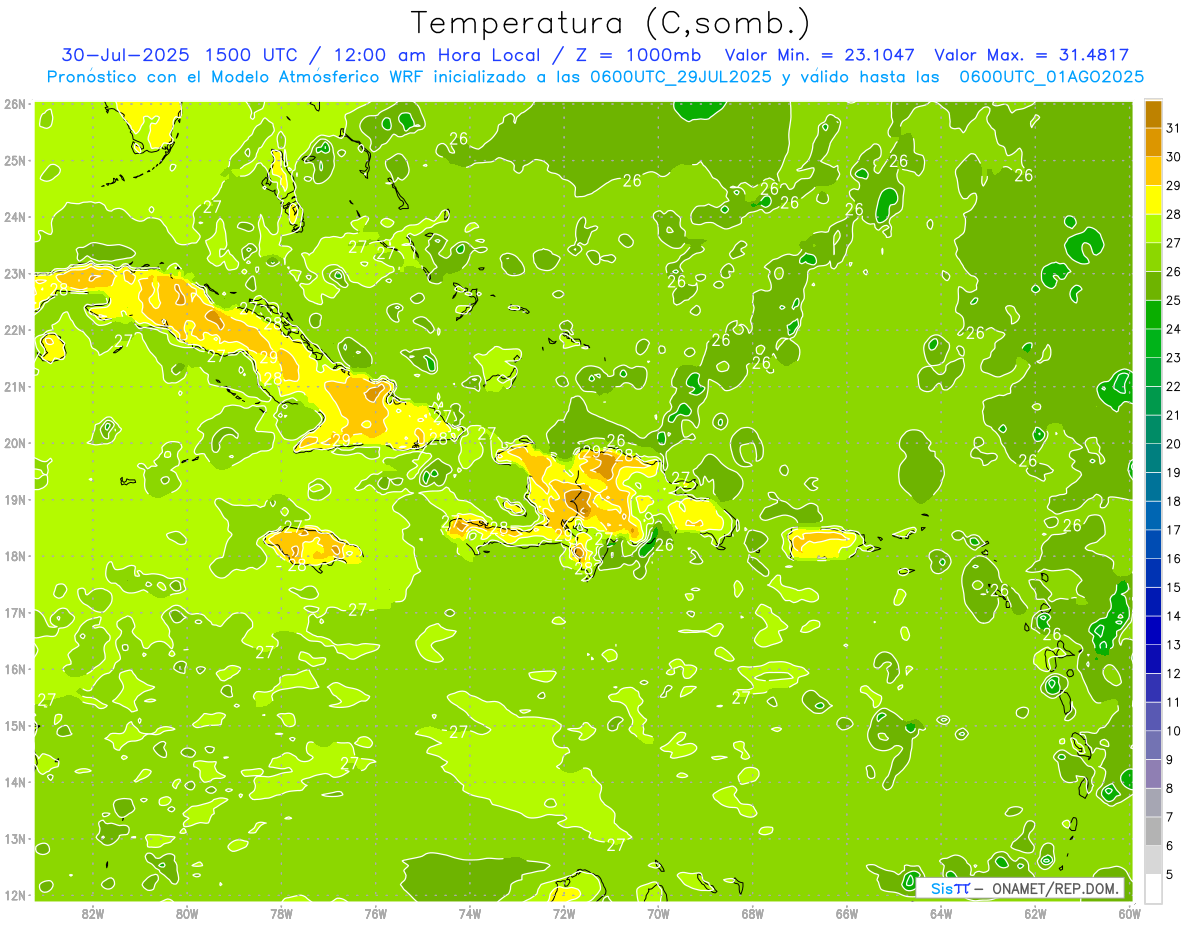This screenshot has height=927, width=1200.
Task: Click the "68W" longitude axis label
Action: tap(752, 913)
